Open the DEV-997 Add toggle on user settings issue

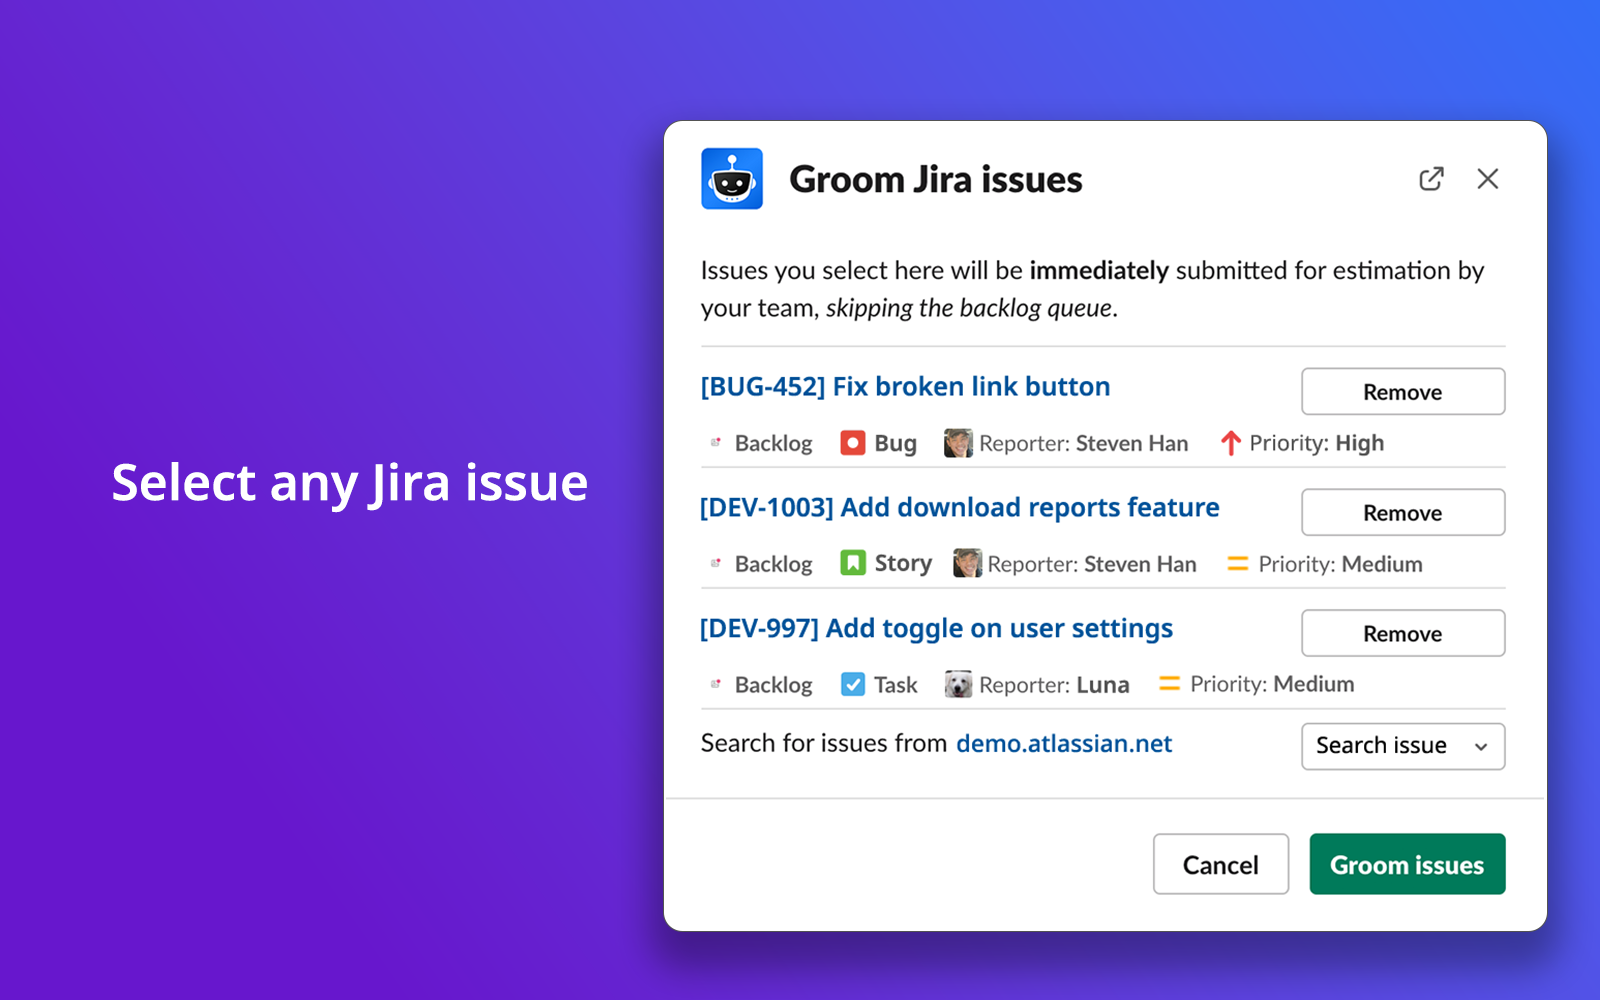point(936,629)
